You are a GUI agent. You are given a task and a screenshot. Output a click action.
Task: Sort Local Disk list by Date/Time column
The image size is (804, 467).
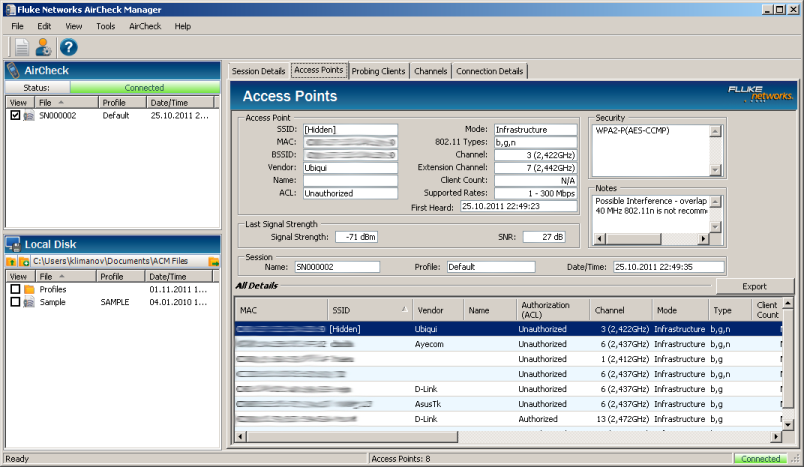[179, 276]
